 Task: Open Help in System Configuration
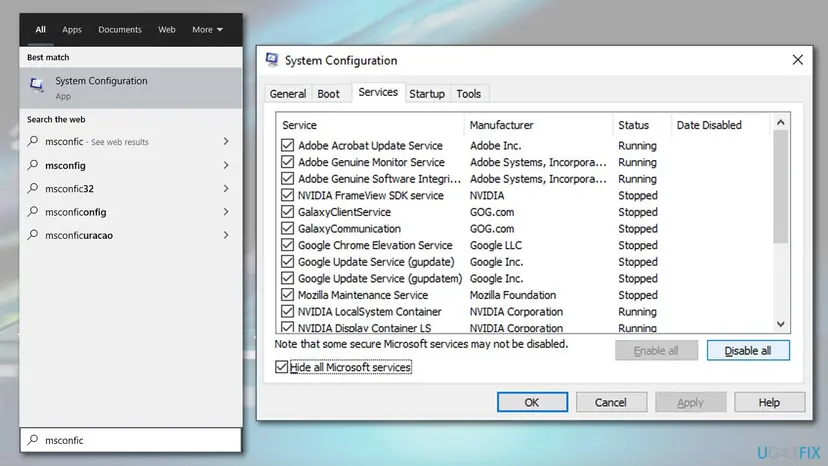[769, 402]
